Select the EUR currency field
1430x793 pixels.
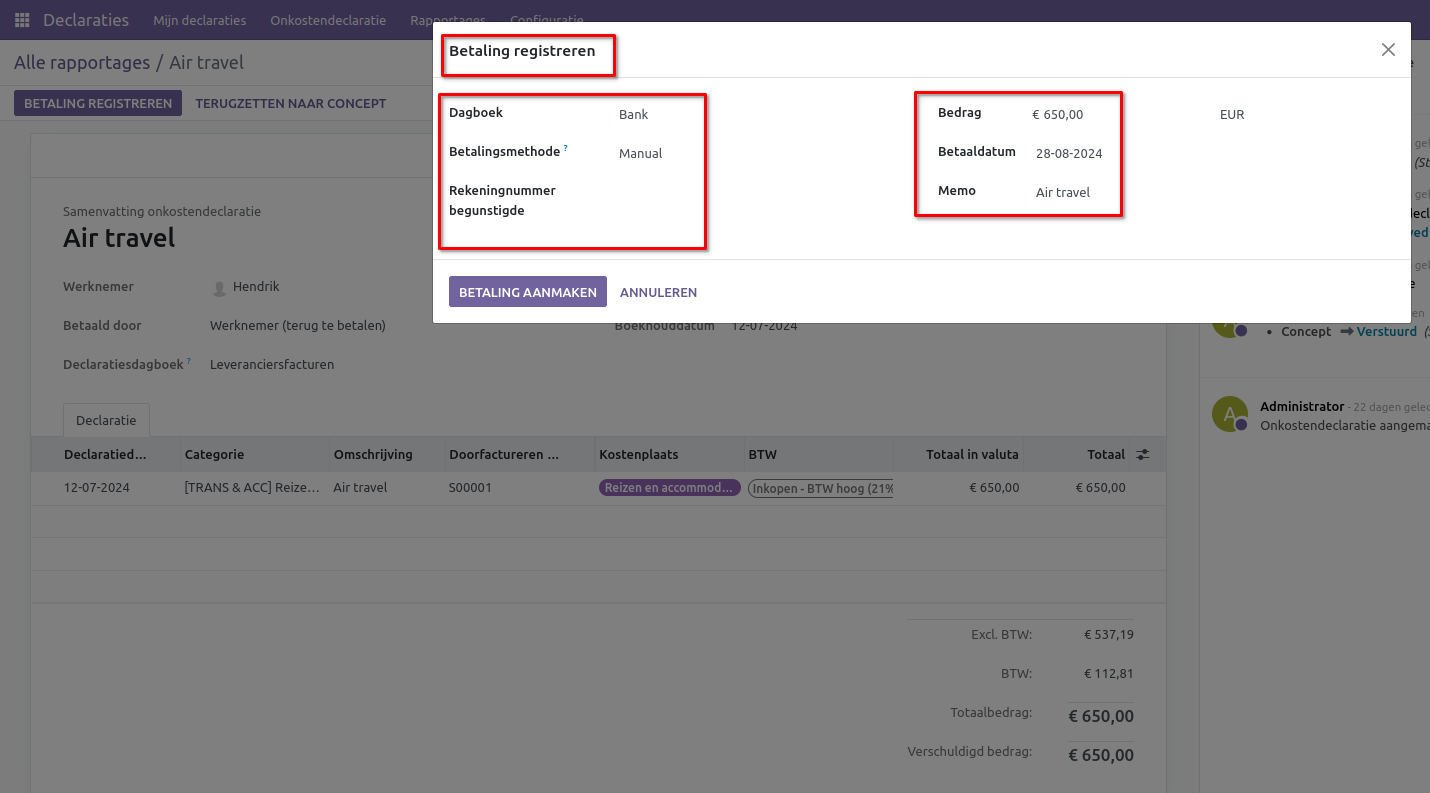[1300, 115]
